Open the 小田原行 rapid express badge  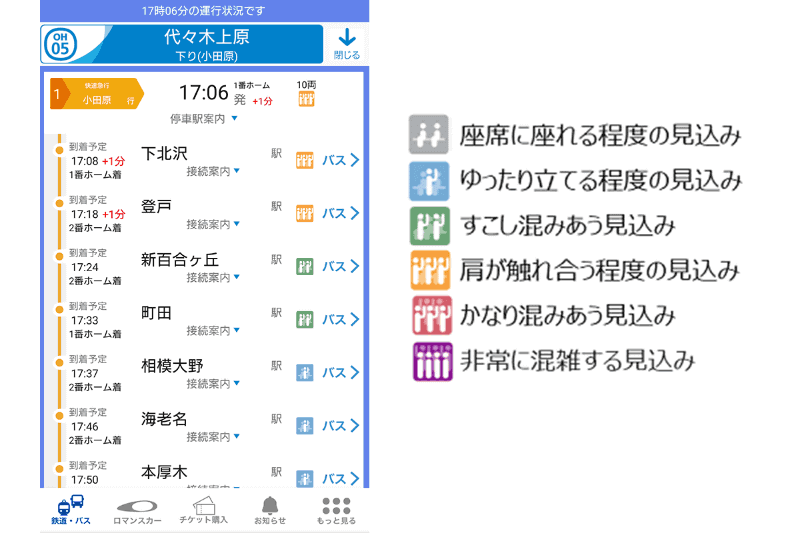pyautogui.click(x=97, y=94)
